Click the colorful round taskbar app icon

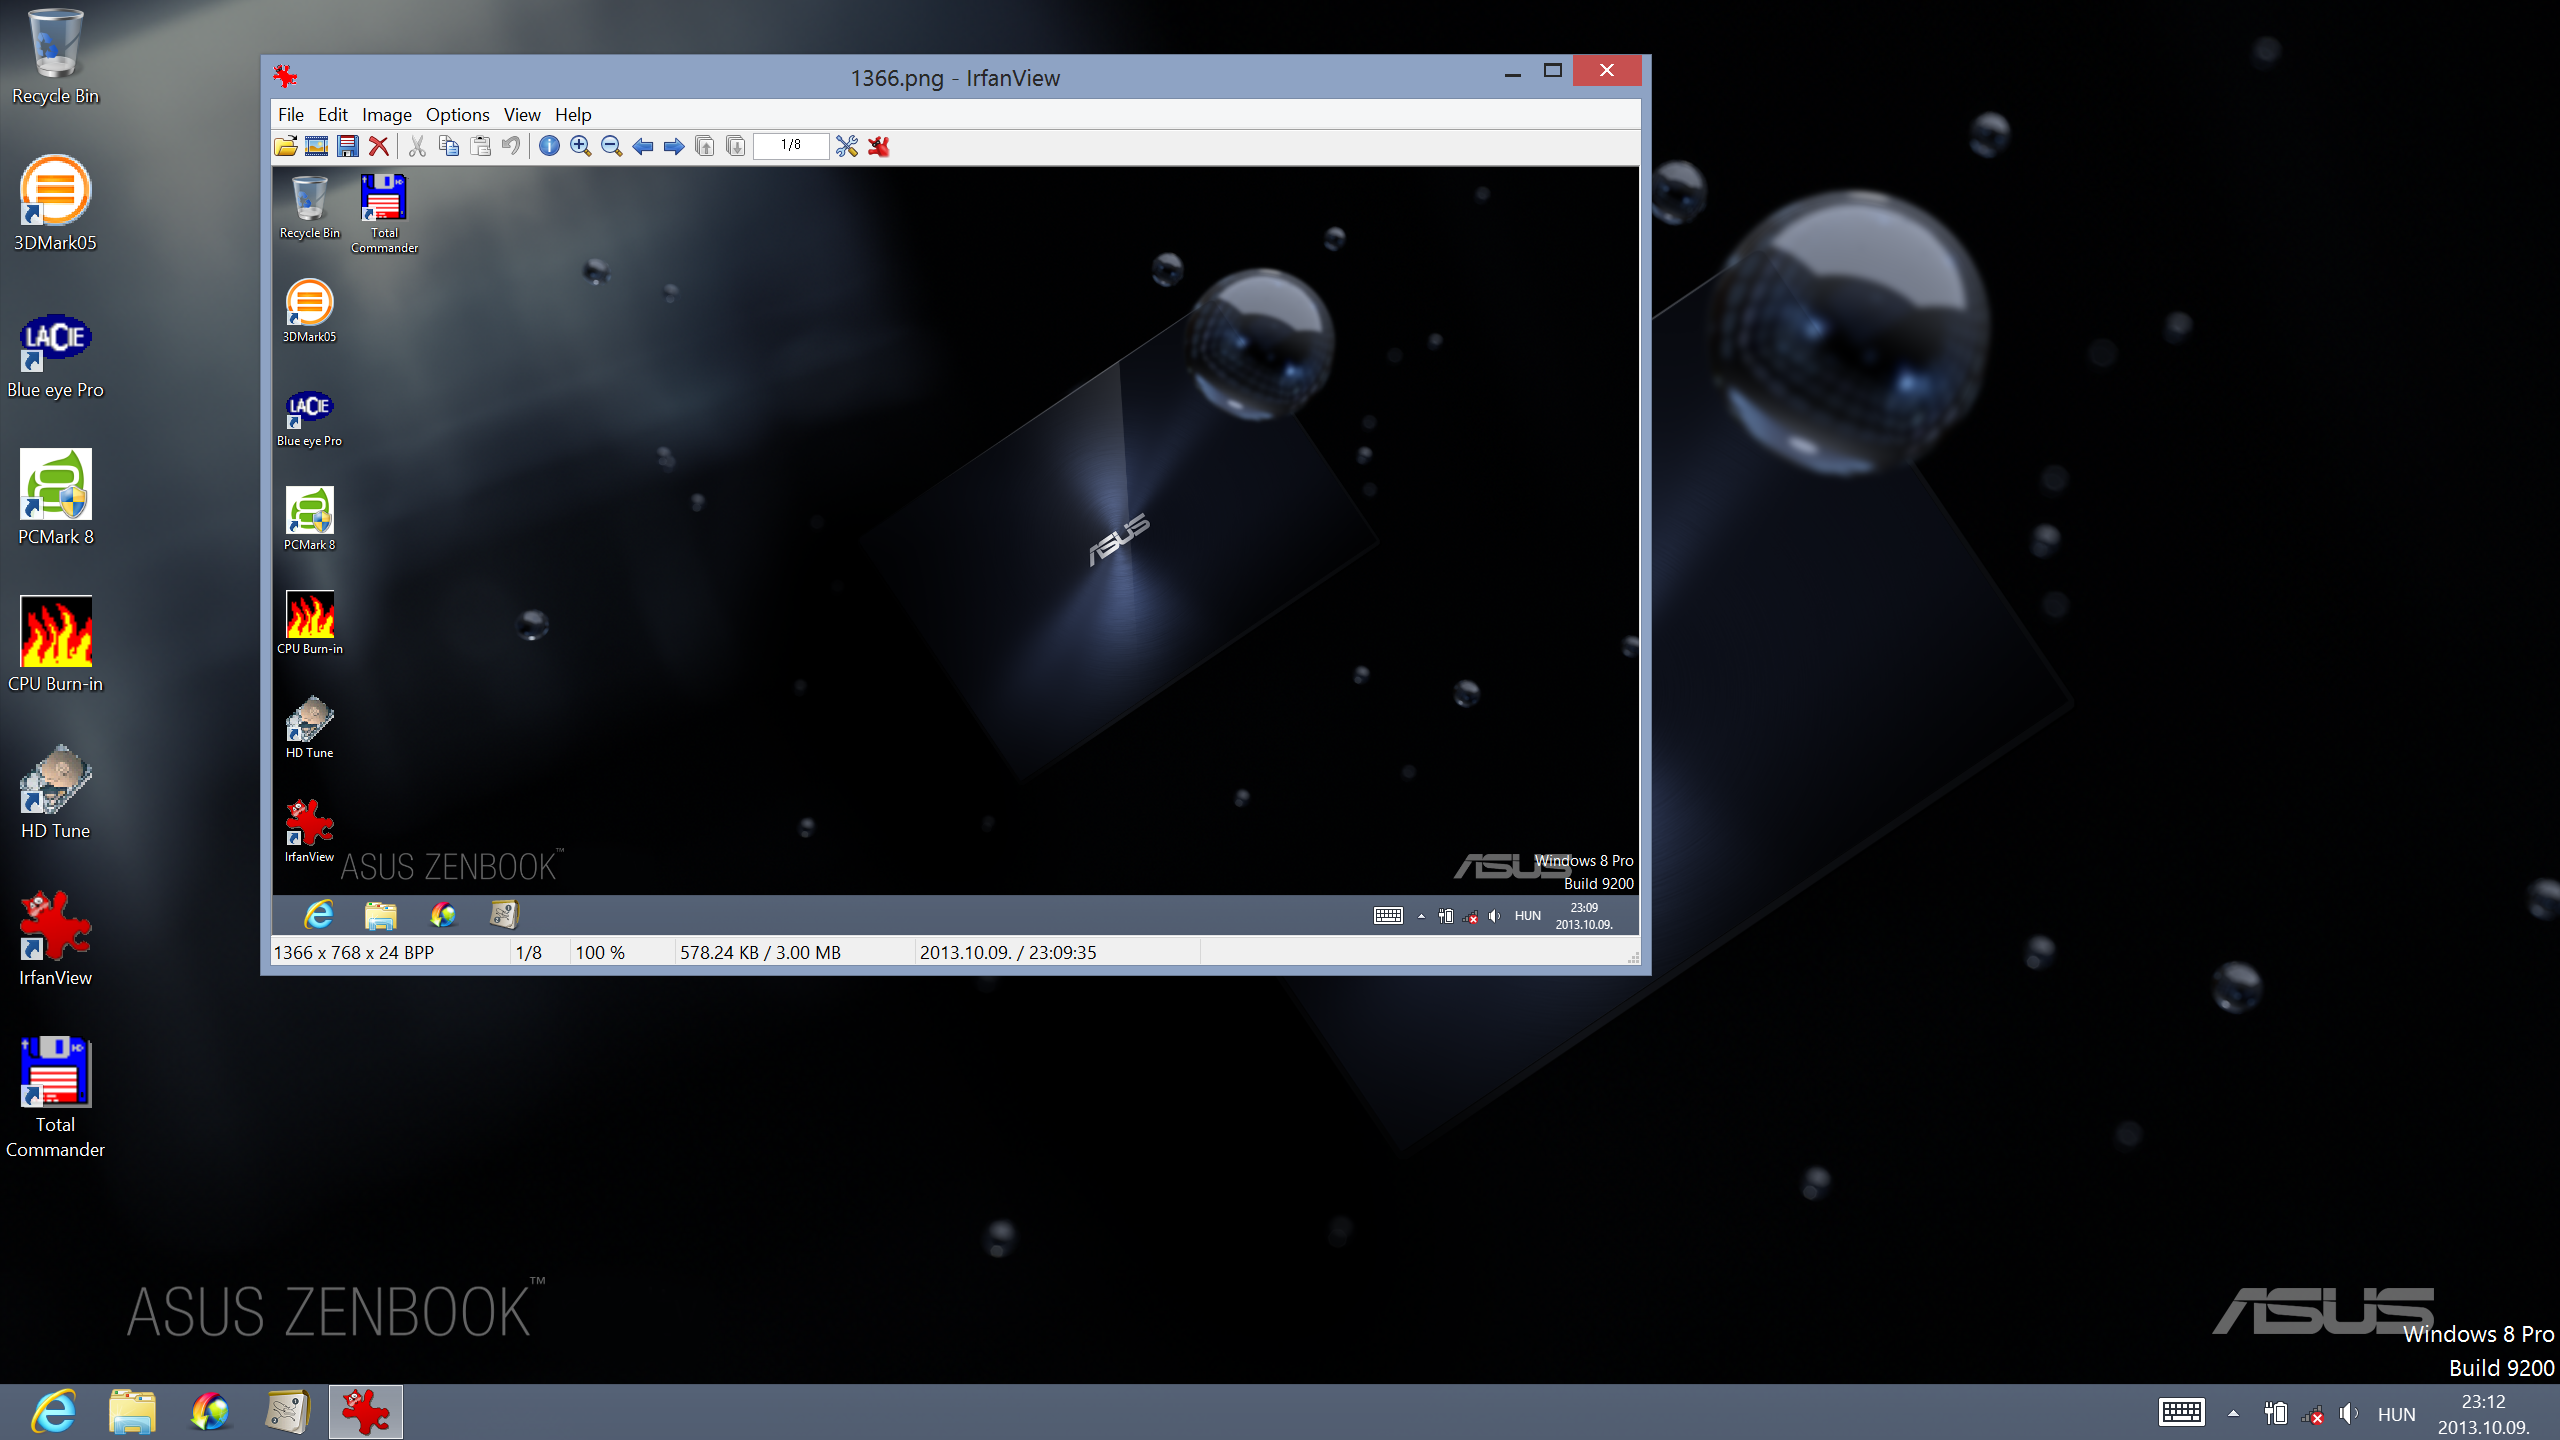click(210, 1412)
